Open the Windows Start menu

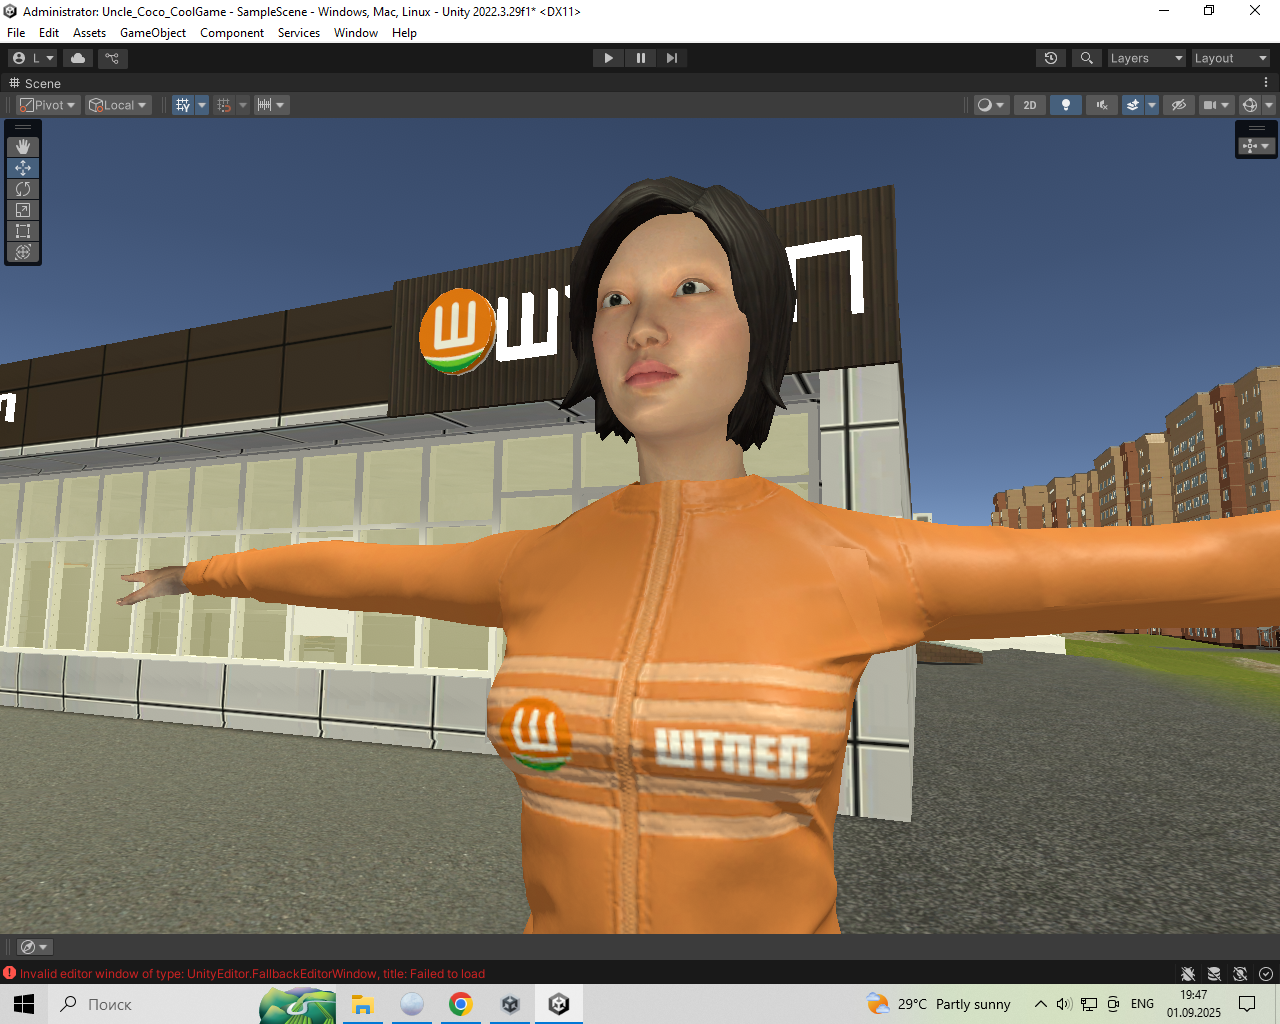tap(24, 1004)
